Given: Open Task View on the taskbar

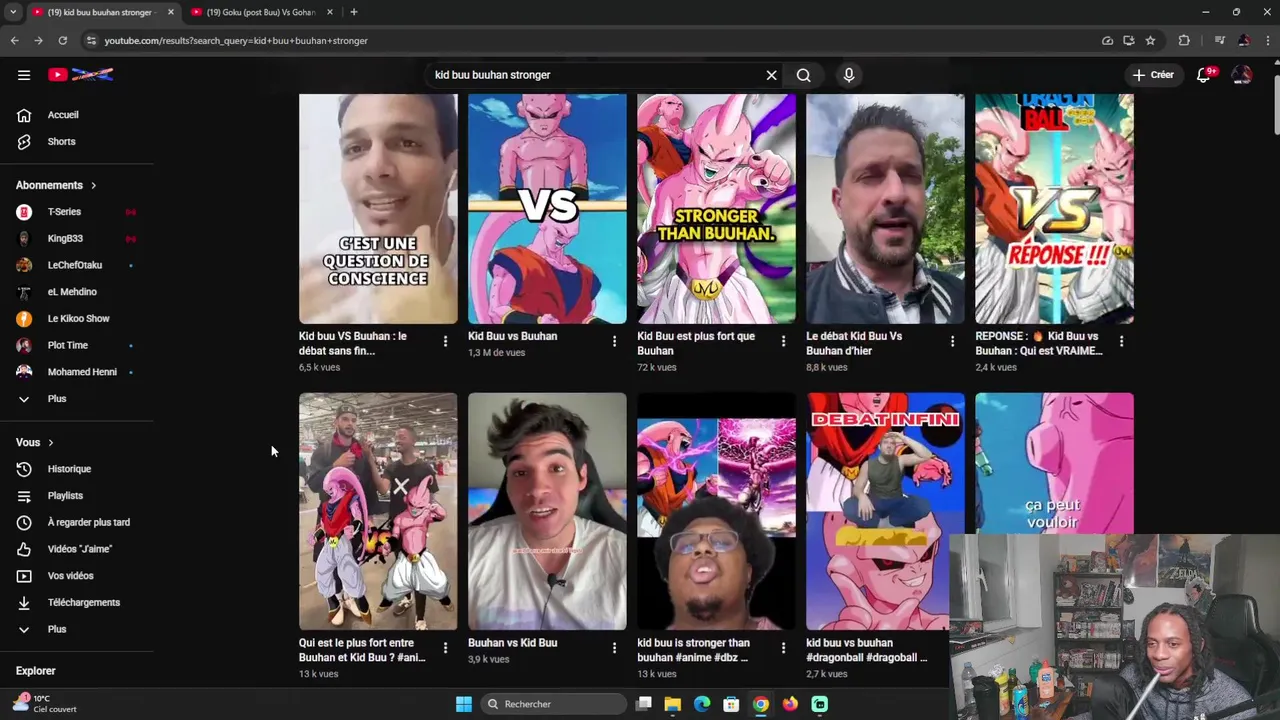Looking at the screenshot, I should click(644, 704).
